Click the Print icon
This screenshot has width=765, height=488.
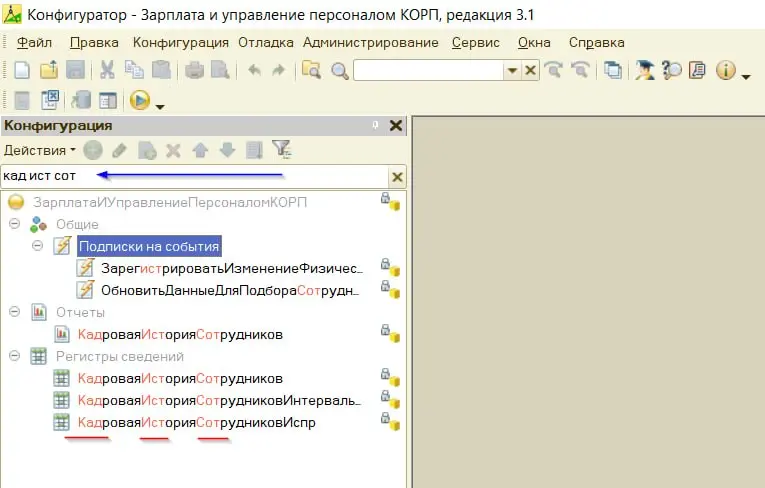194,71
